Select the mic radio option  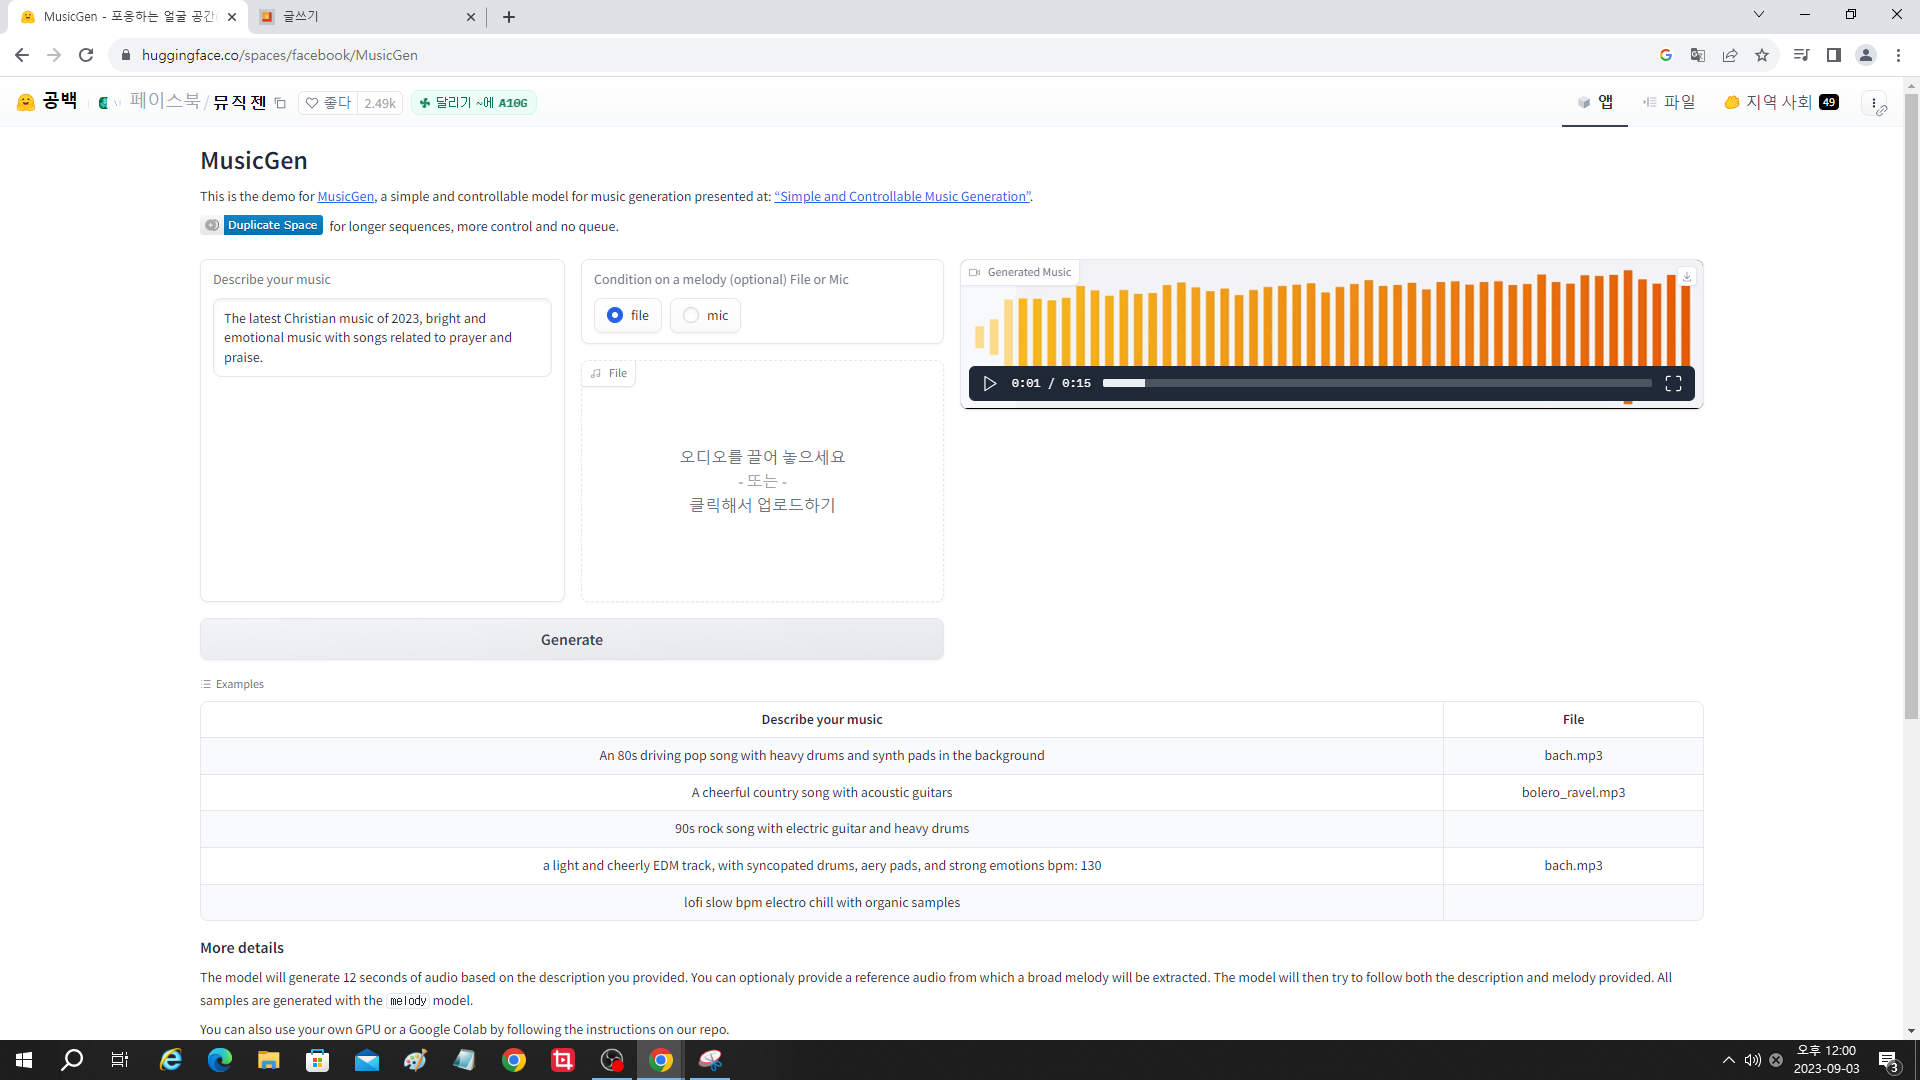(x=691, y=315)
